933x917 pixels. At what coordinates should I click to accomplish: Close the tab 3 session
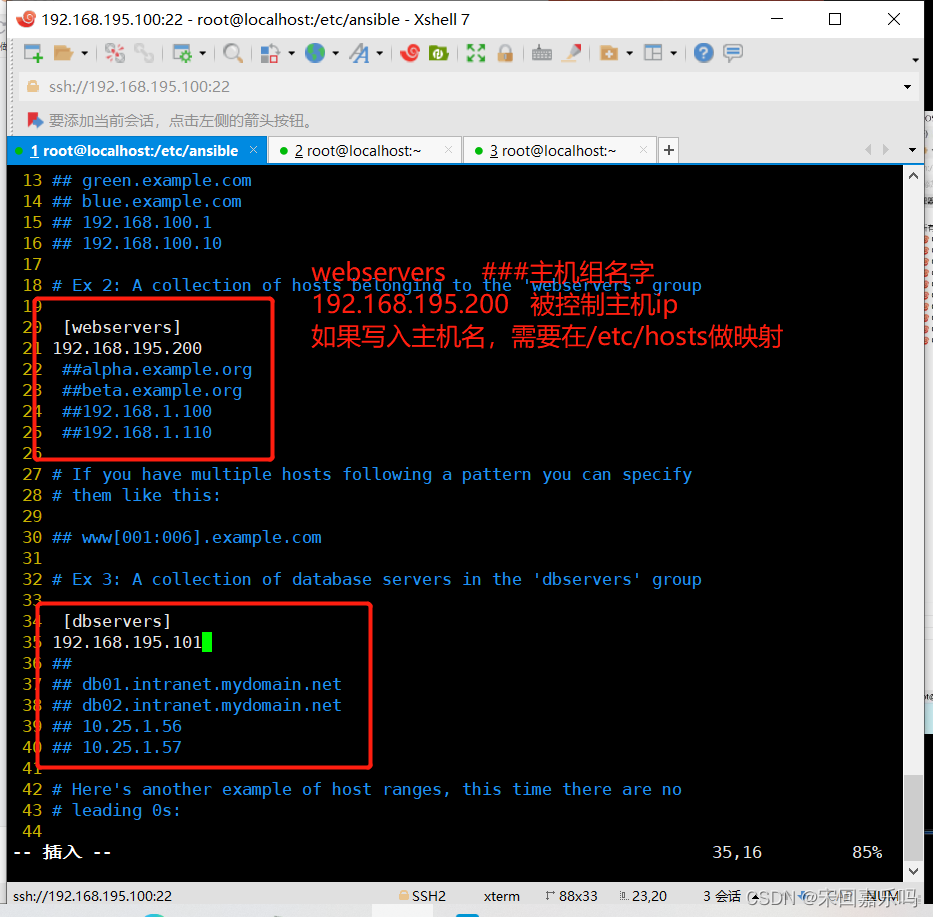pos(643,150)
